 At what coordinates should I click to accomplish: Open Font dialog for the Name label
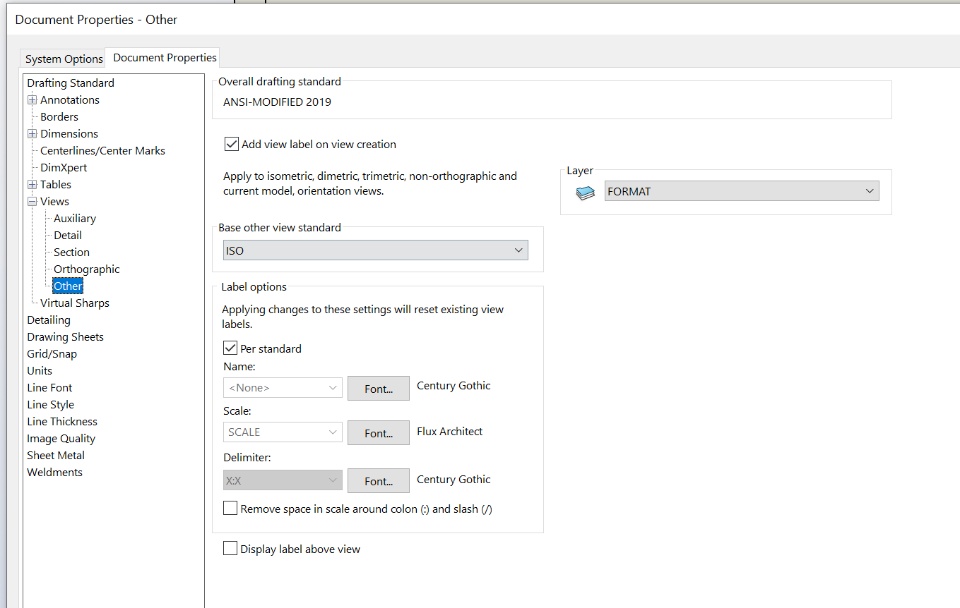click(378, 389)
